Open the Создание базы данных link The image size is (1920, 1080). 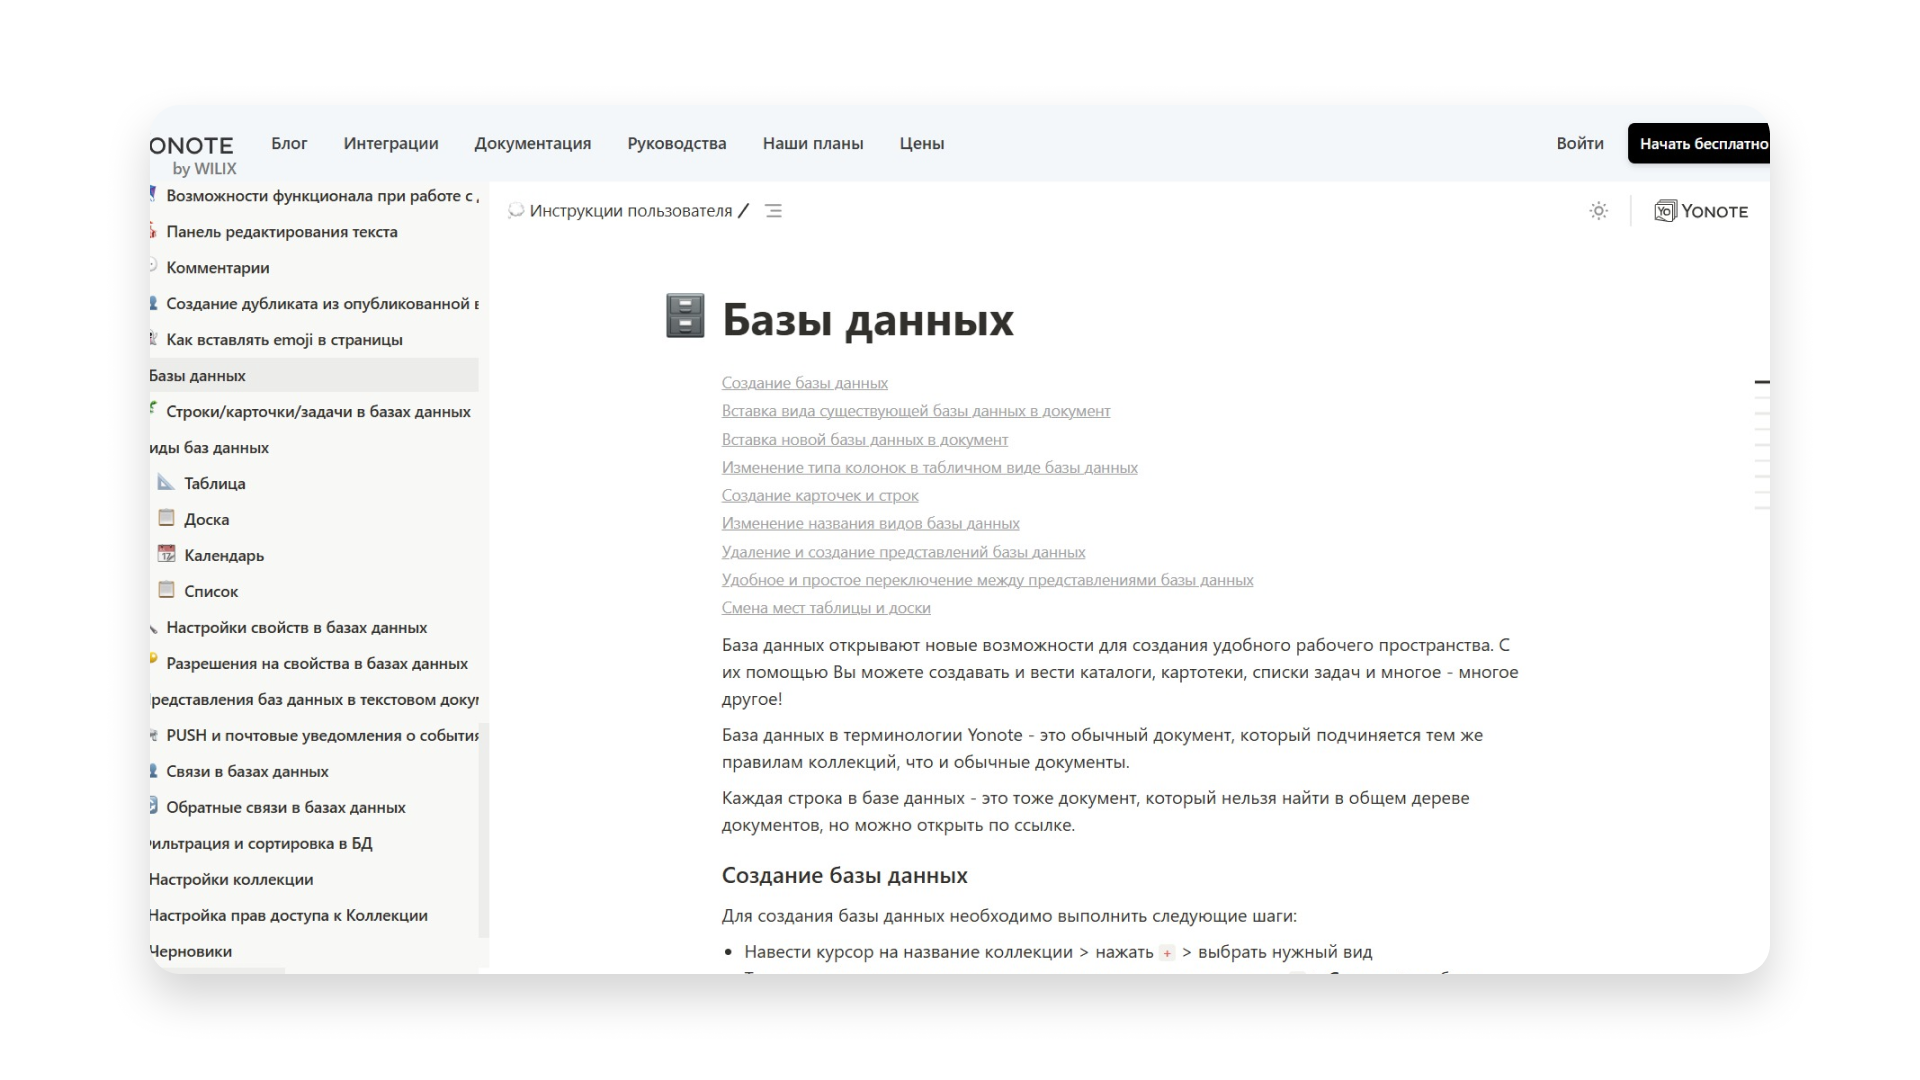(x=803, y=382)
